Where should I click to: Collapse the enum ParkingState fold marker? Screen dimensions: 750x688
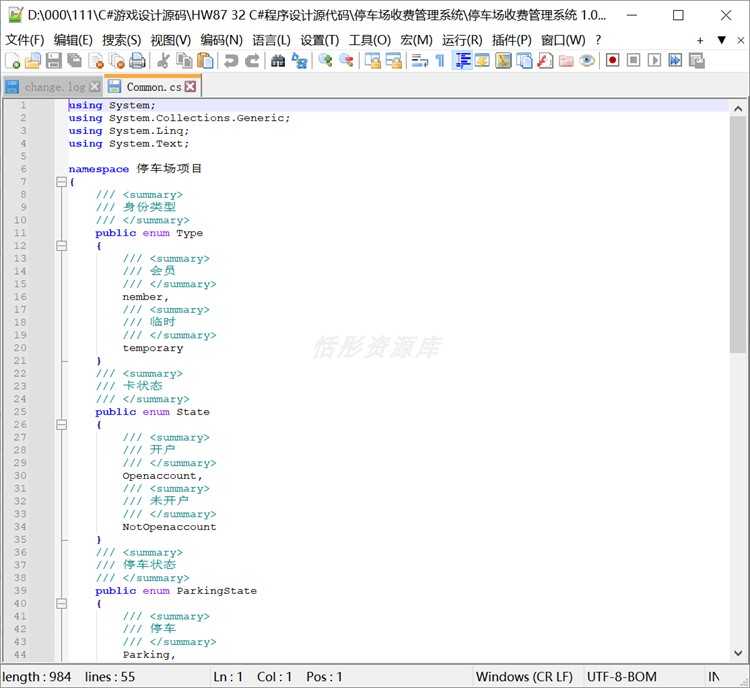point(61,604)
